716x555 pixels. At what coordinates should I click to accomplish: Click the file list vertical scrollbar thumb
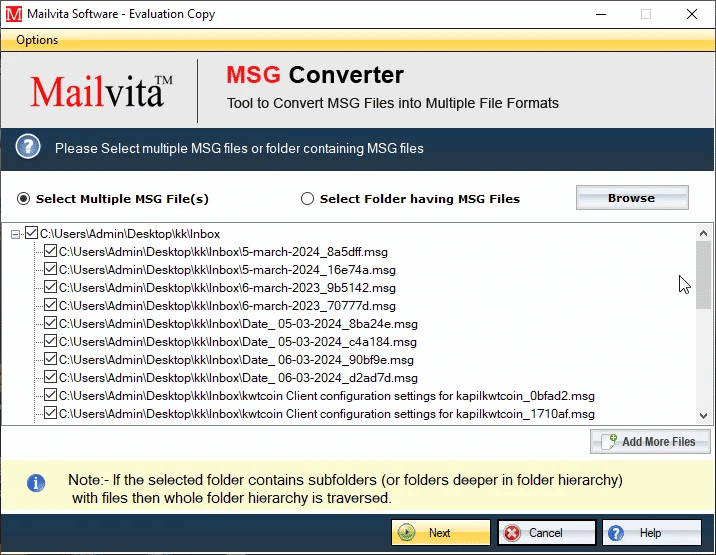(x=703, y=275)
